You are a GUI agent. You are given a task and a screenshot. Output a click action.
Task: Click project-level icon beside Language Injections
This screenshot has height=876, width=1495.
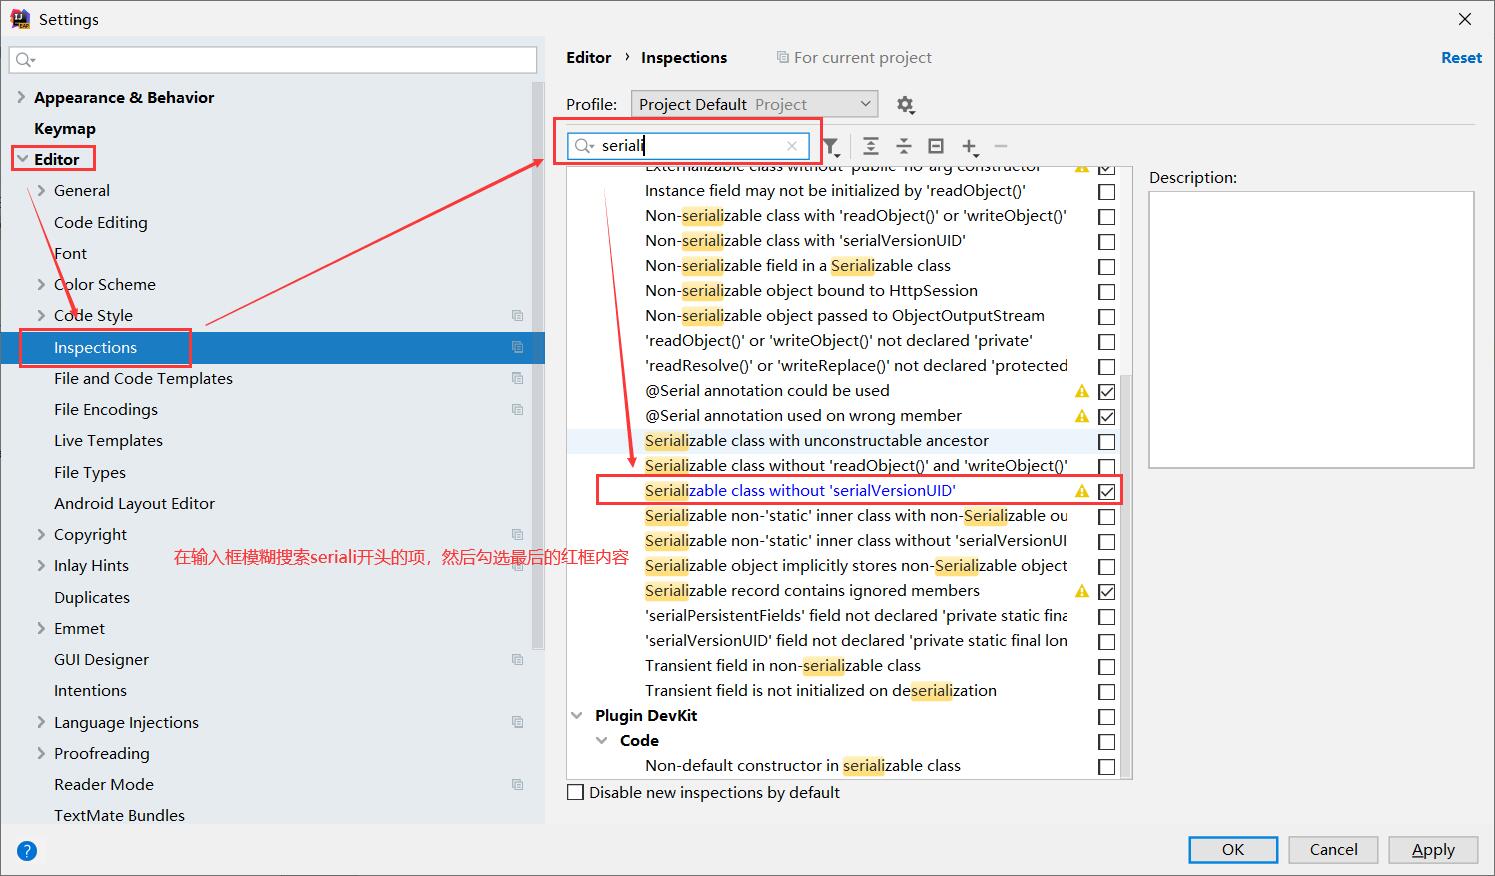(517, 722)
